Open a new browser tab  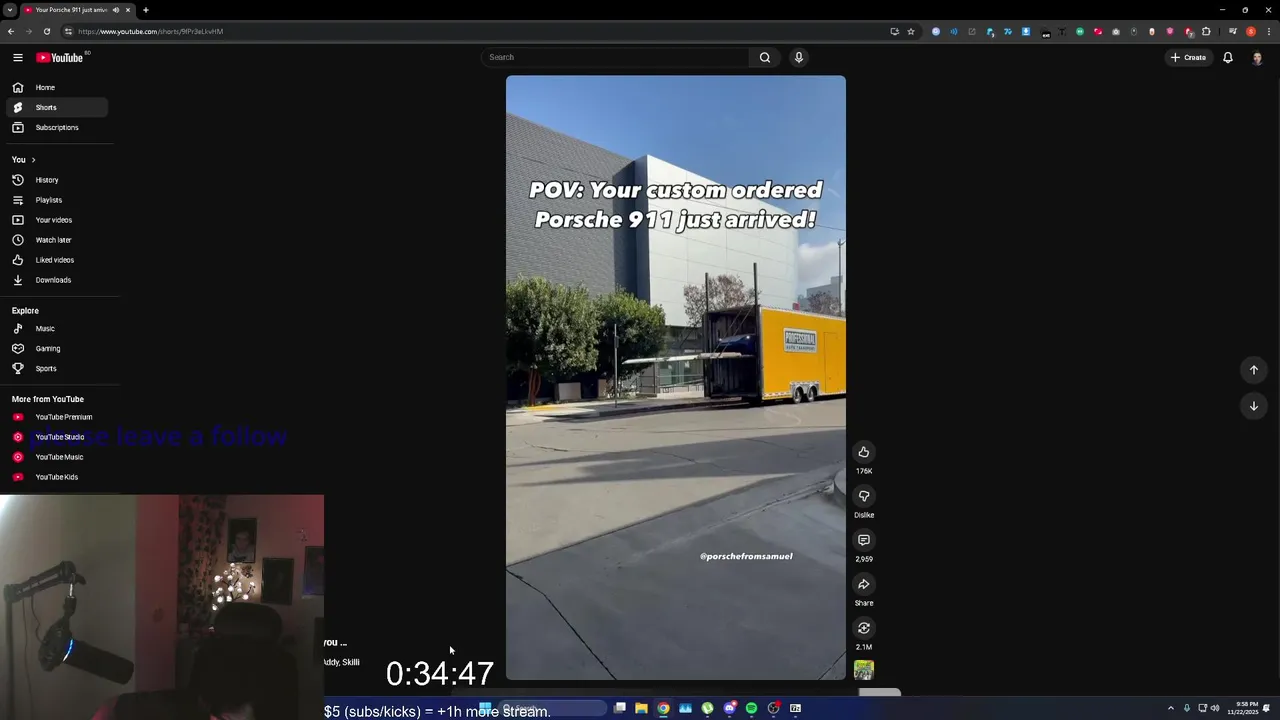[146, 10]
